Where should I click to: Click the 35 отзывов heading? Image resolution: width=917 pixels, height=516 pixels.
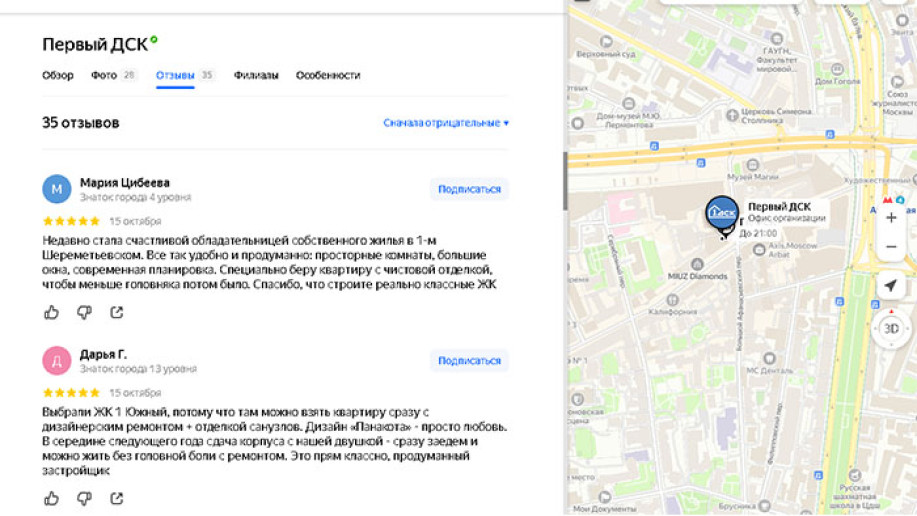tap(81, 123)
